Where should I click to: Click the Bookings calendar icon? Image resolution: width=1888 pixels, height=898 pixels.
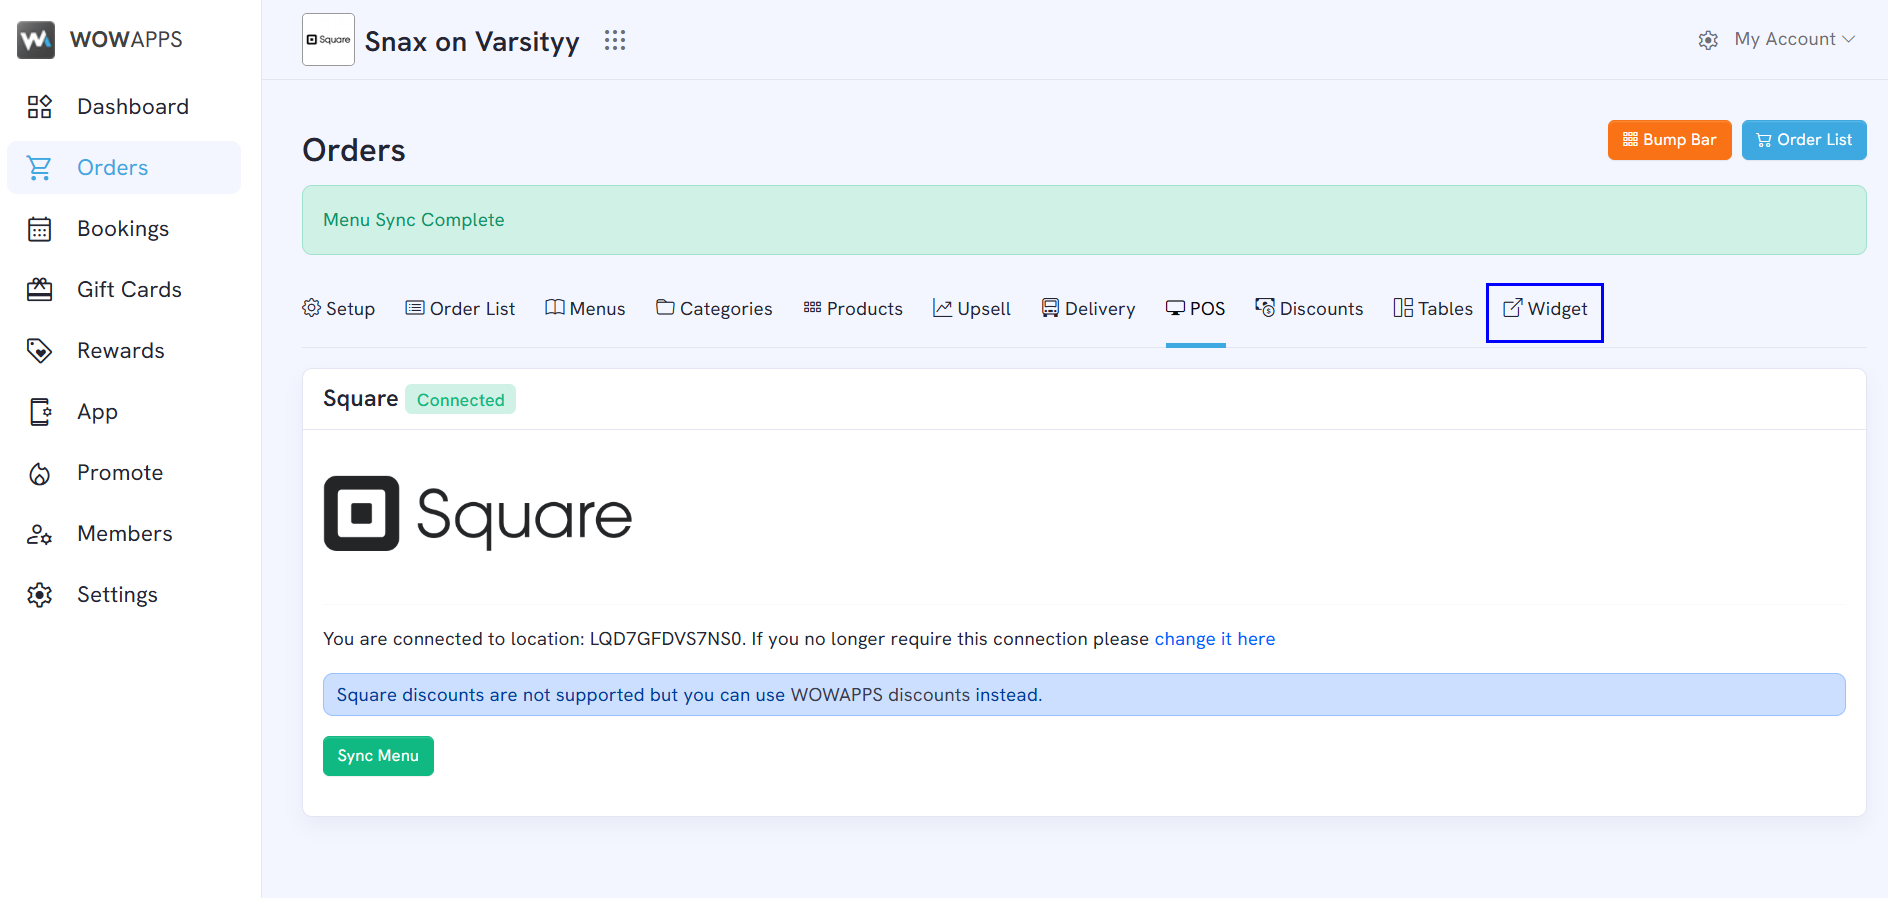click(39, 229)
